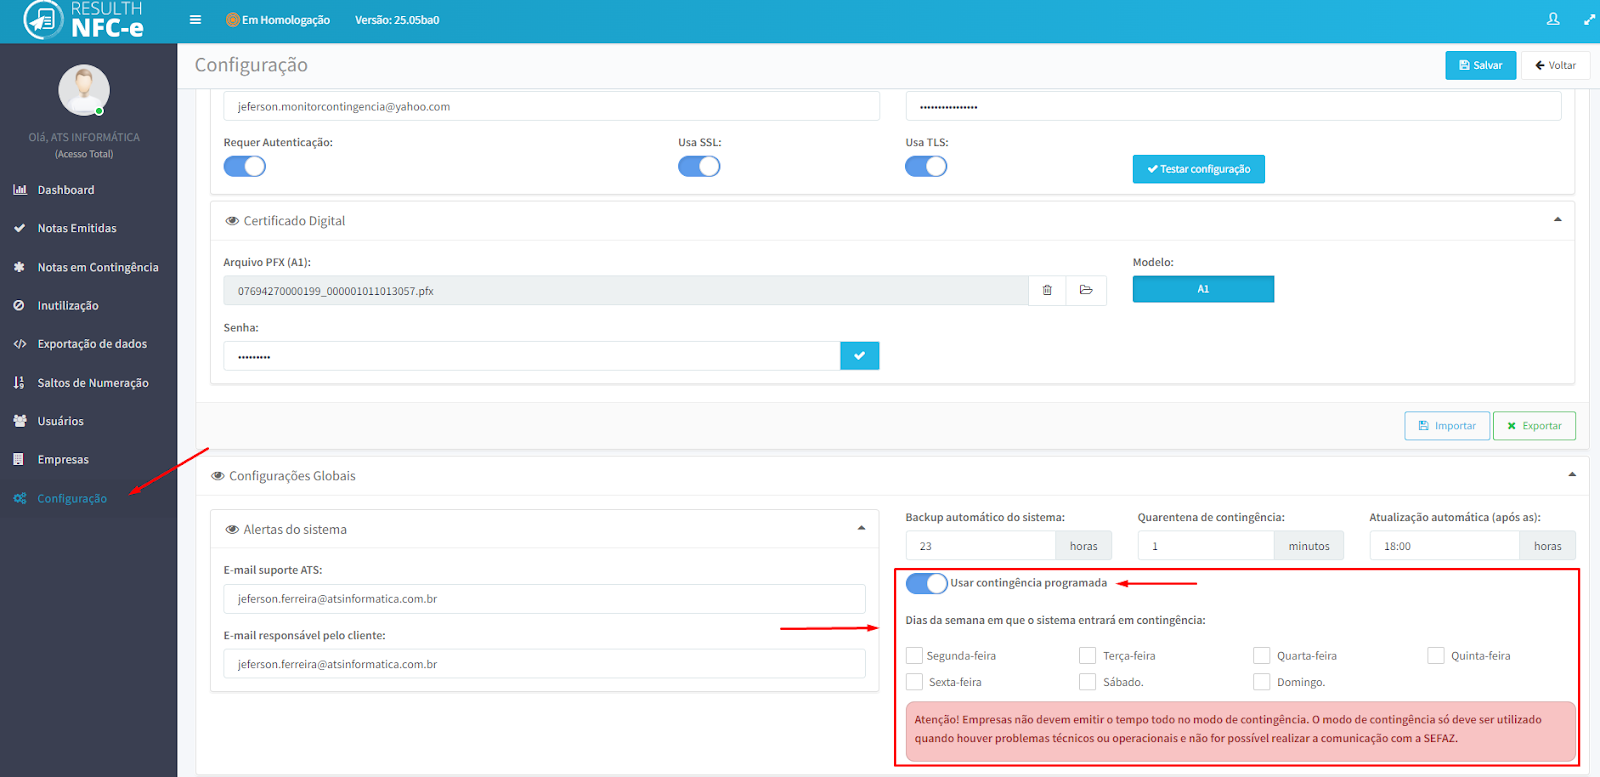Browse for PFX file with folder icon

(1086, 290)
